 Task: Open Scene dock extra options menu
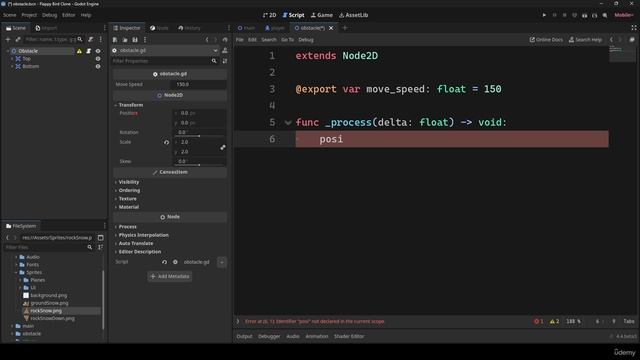point(100,40)
